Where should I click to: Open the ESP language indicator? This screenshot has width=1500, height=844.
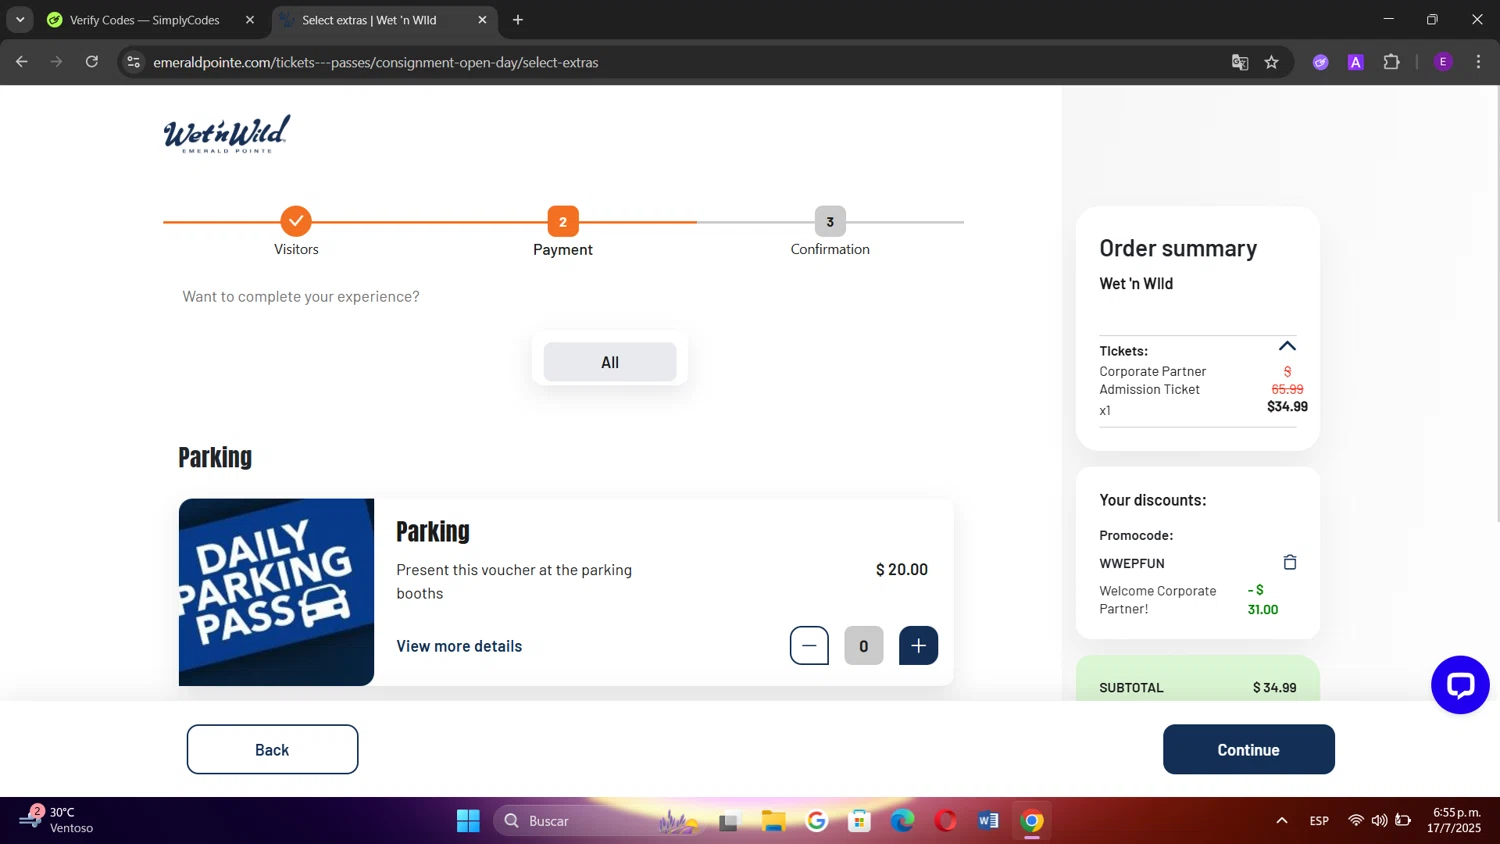coord(1319,821)
